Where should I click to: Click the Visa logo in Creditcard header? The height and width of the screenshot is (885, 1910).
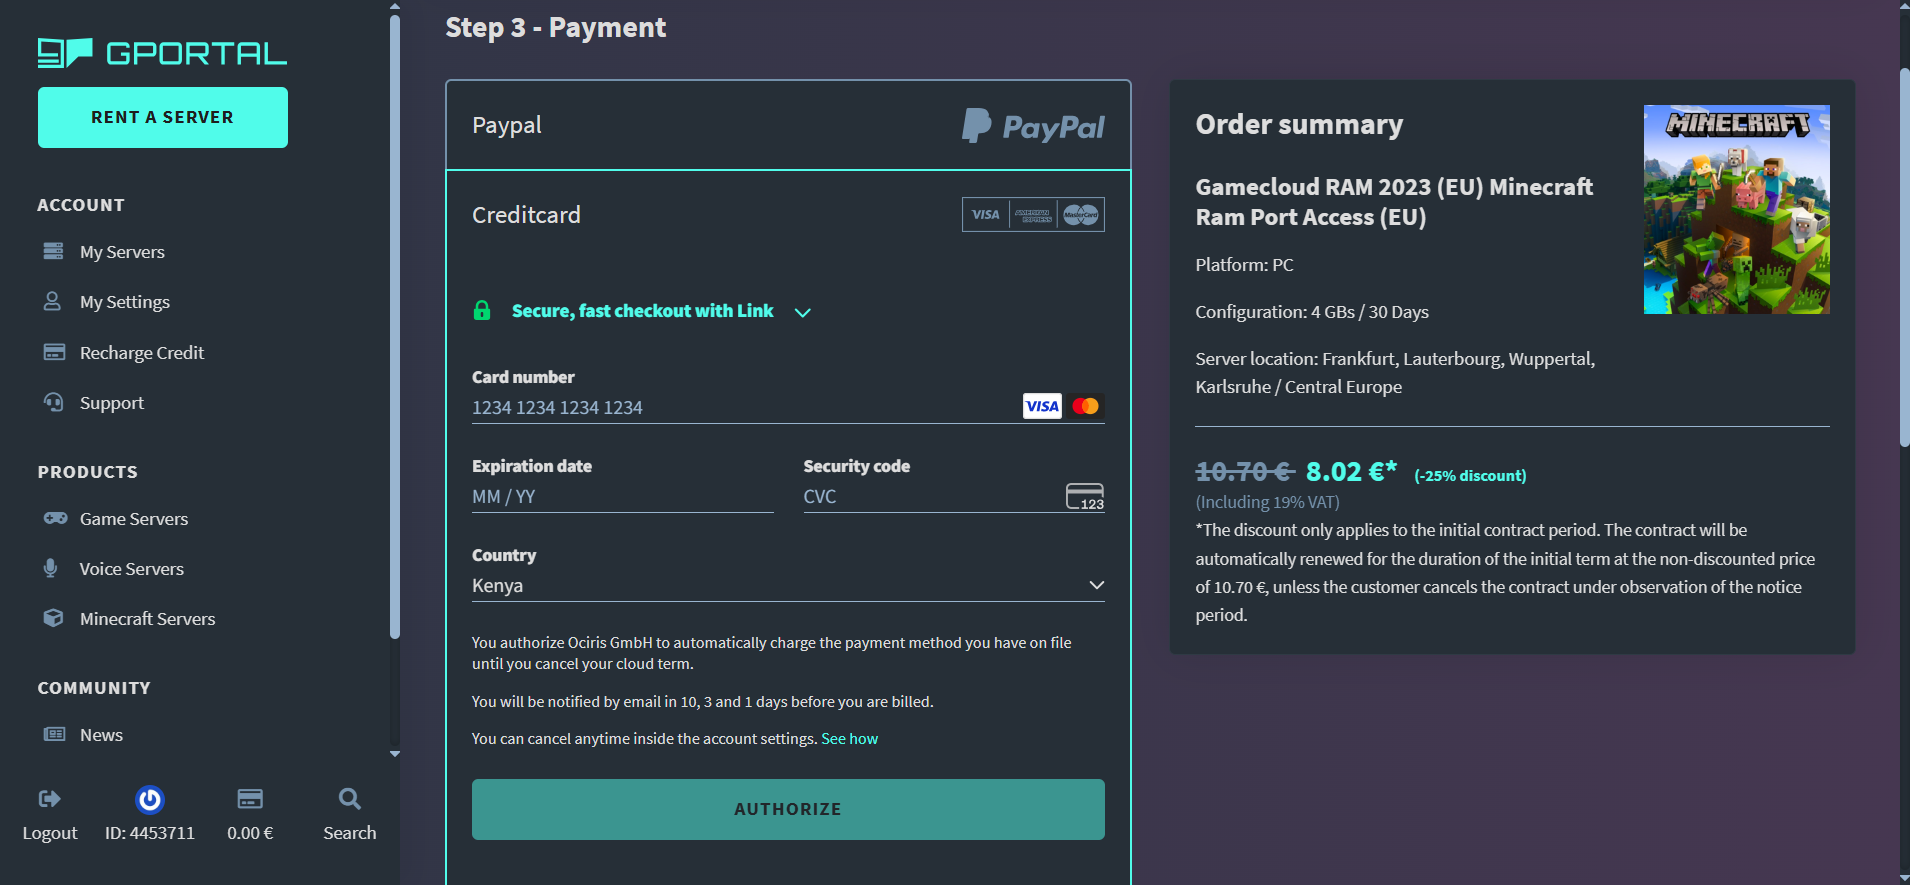986,214
